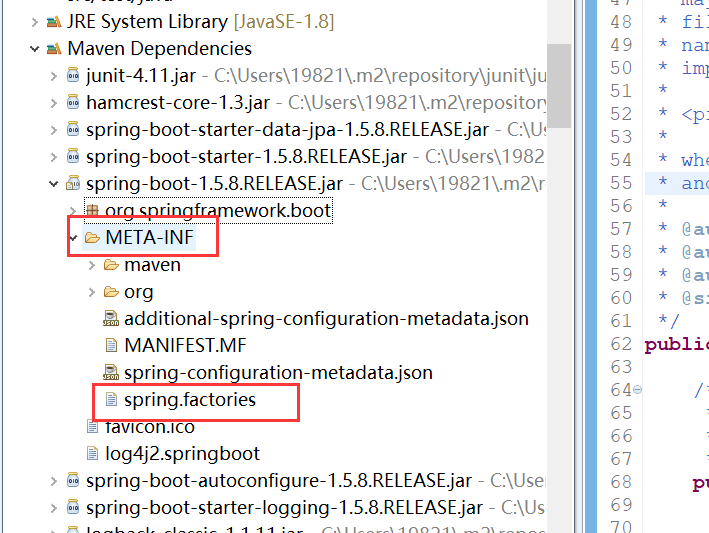Click the spring-boot-1.5.8.RELEASE jar icon

point(73,183)
